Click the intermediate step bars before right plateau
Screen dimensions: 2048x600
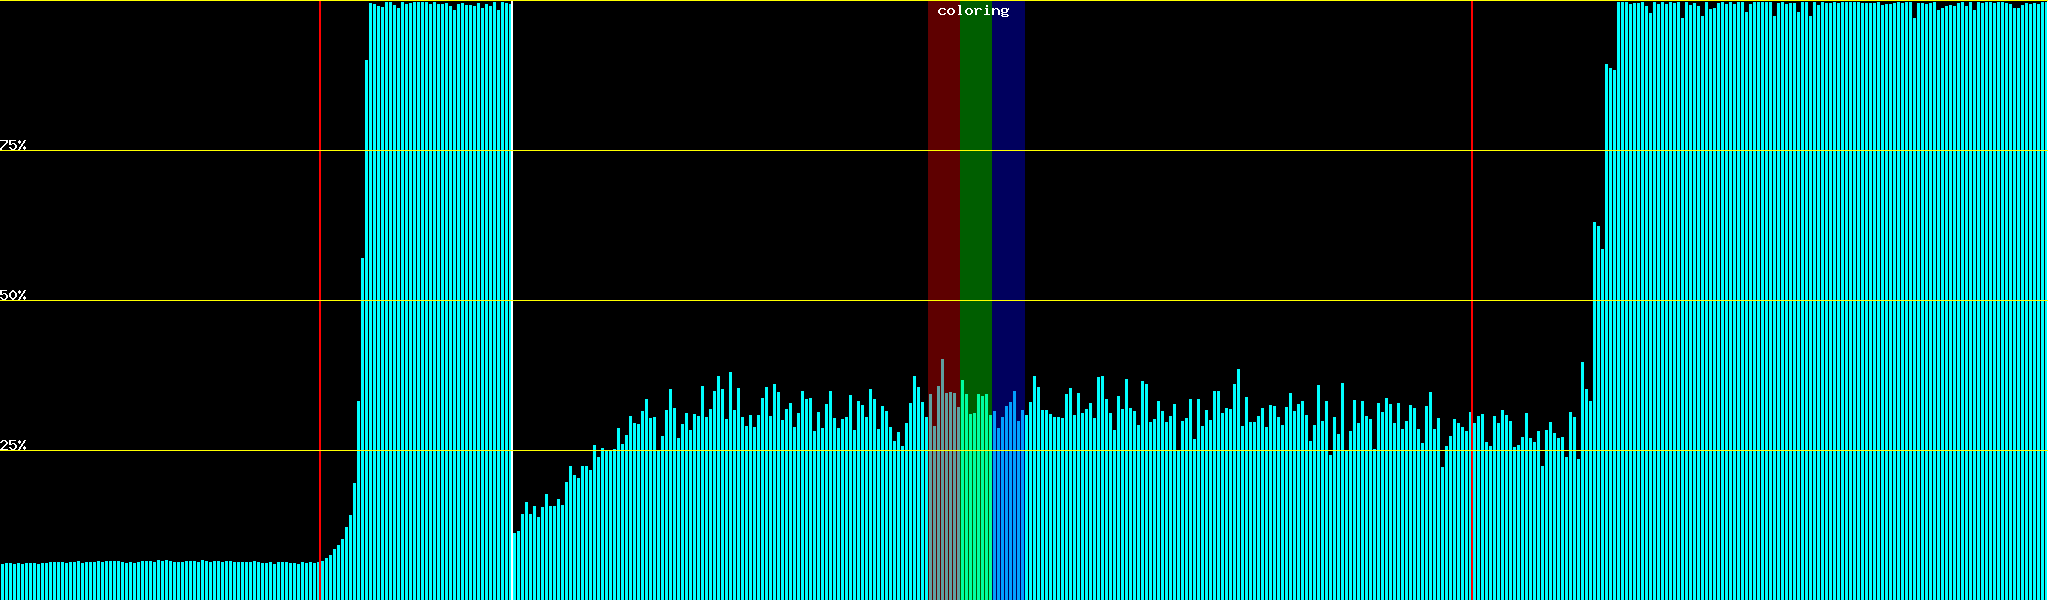click(1598, 400)
